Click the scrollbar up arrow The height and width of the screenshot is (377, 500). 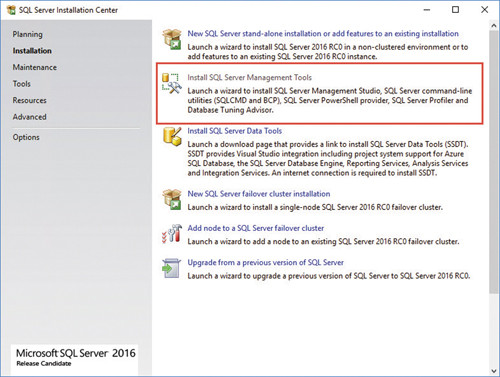pyautogui.click(x=494, y=26)
